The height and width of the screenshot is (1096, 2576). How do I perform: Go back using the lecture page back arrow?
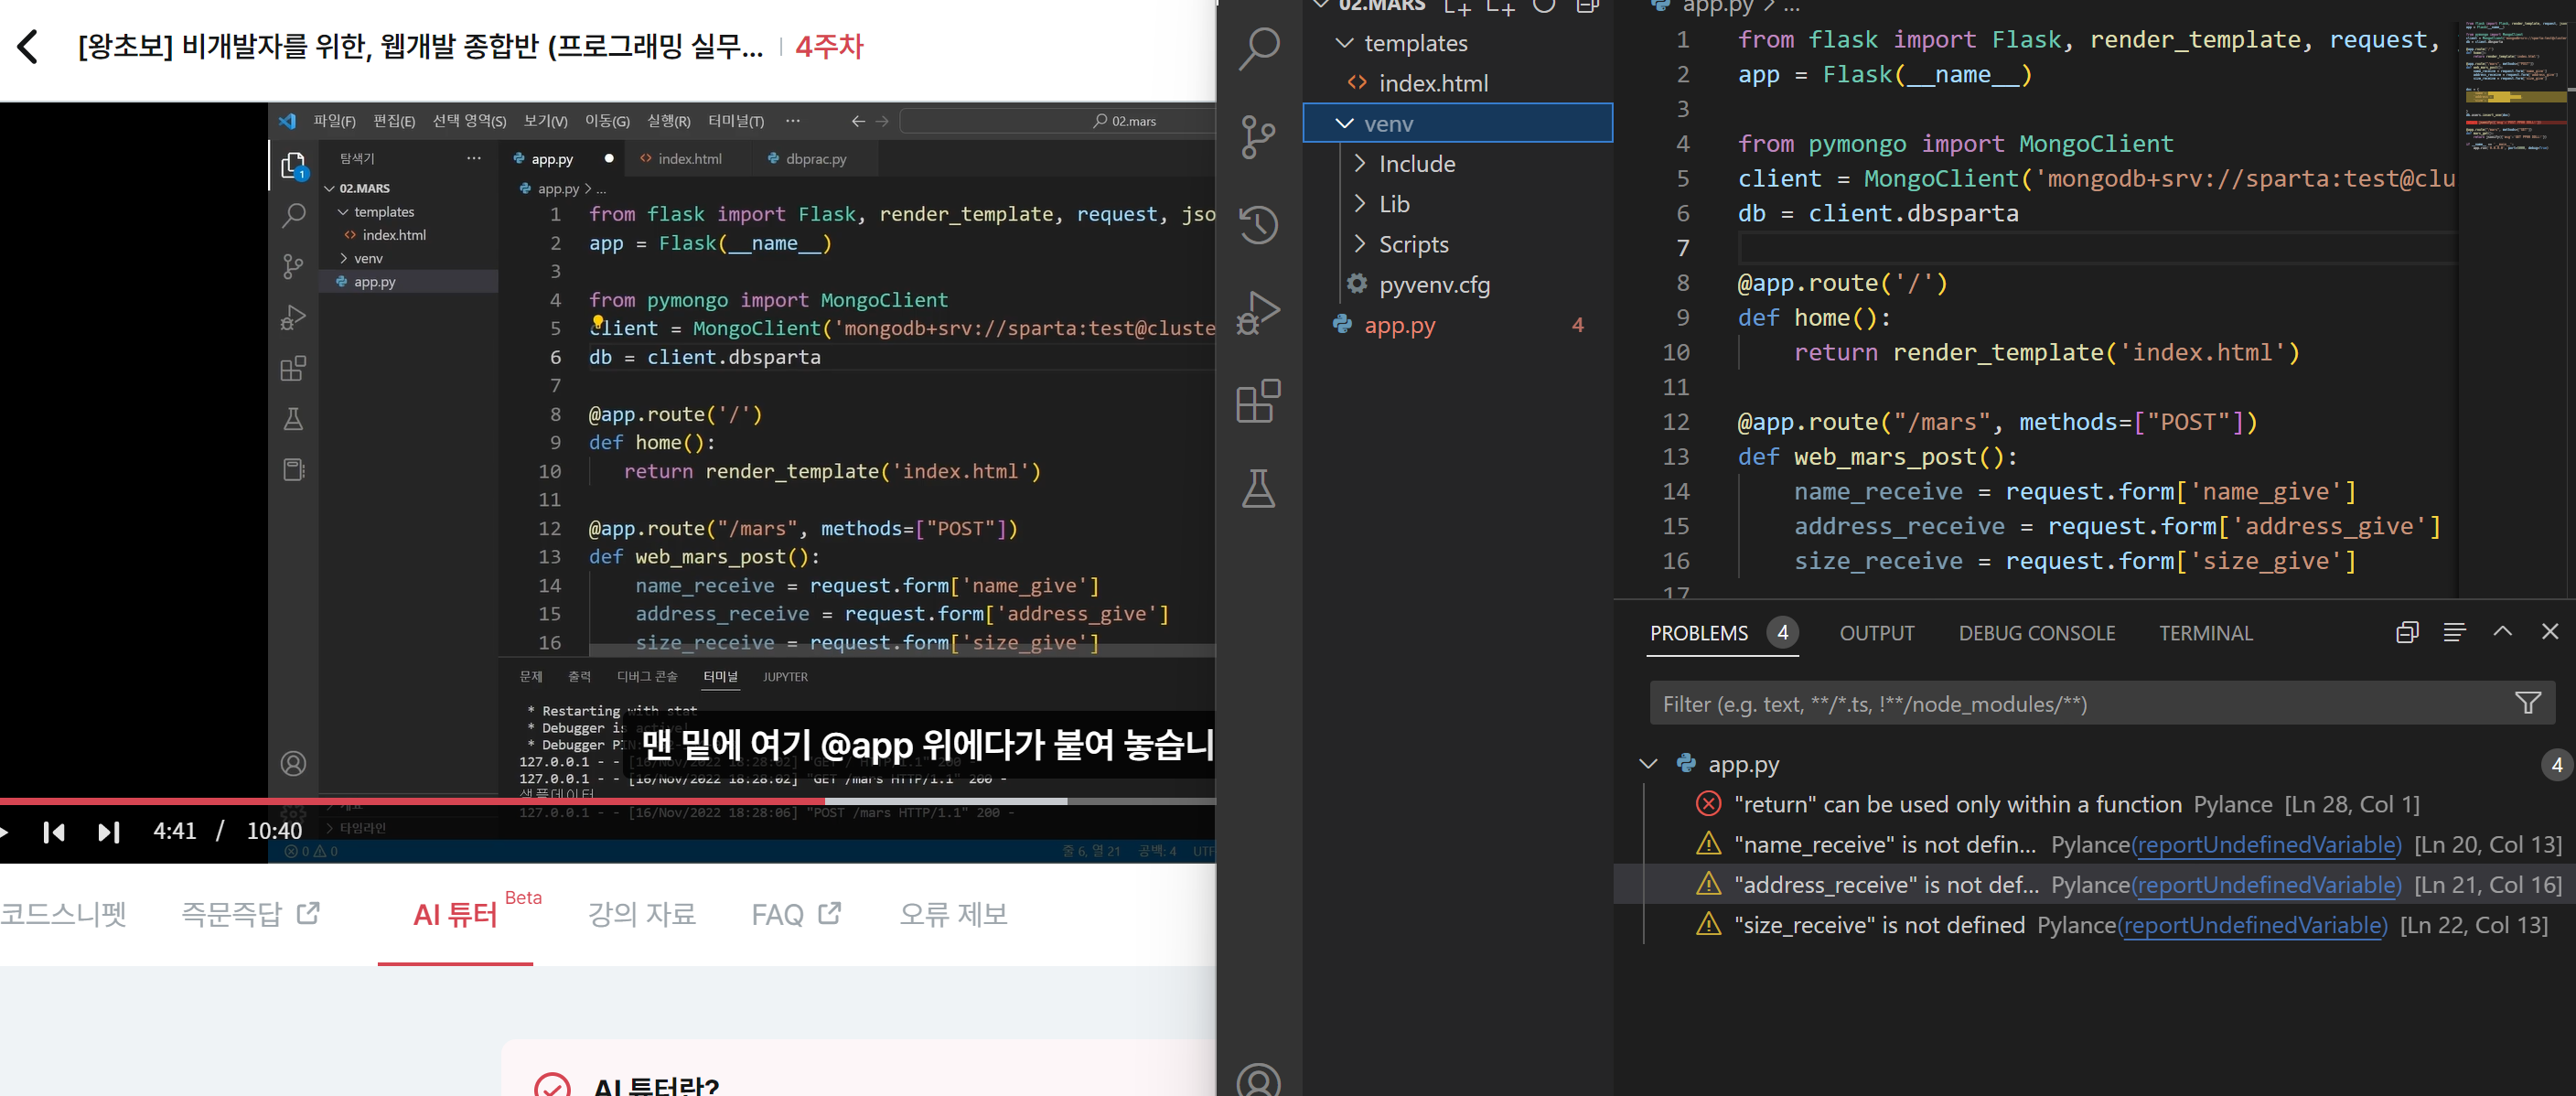coord(28,46)
